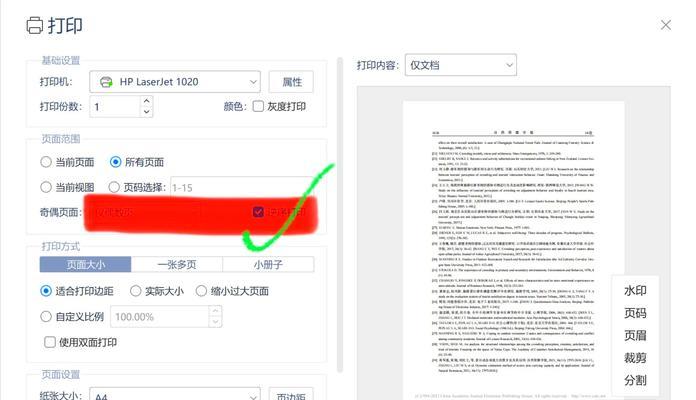The image size is (696, 400).
Task: Click the 属性 printer properties button
Action: [291, 82]
